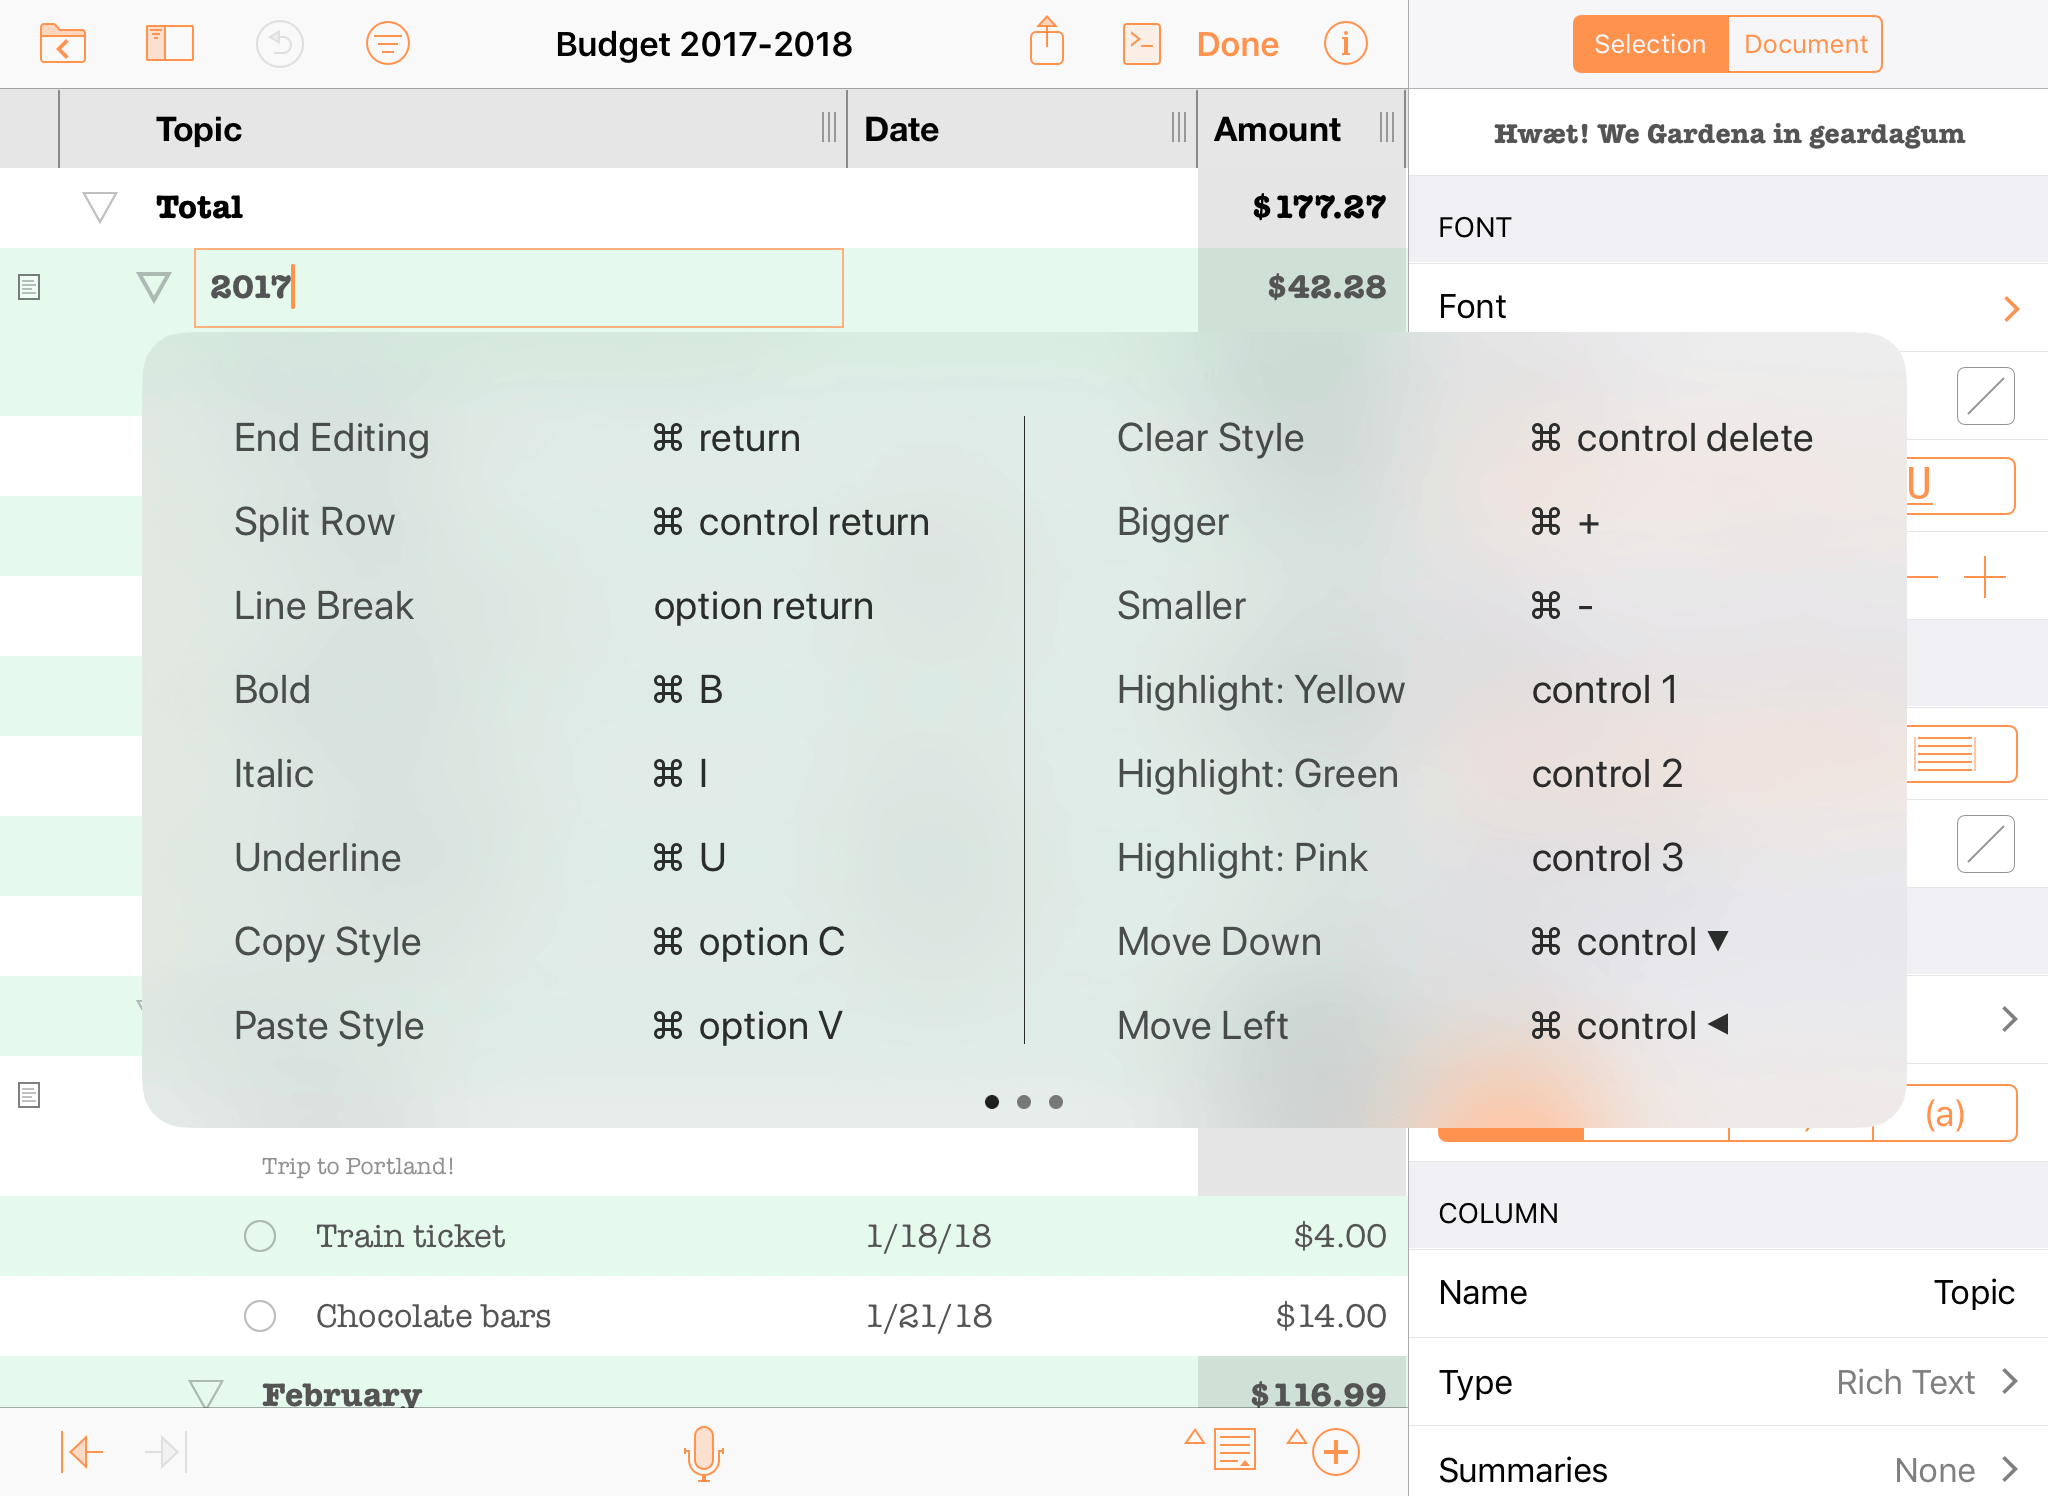
Task: Toggle the Total row collapse triangle
Action: [x=99, y=205]
